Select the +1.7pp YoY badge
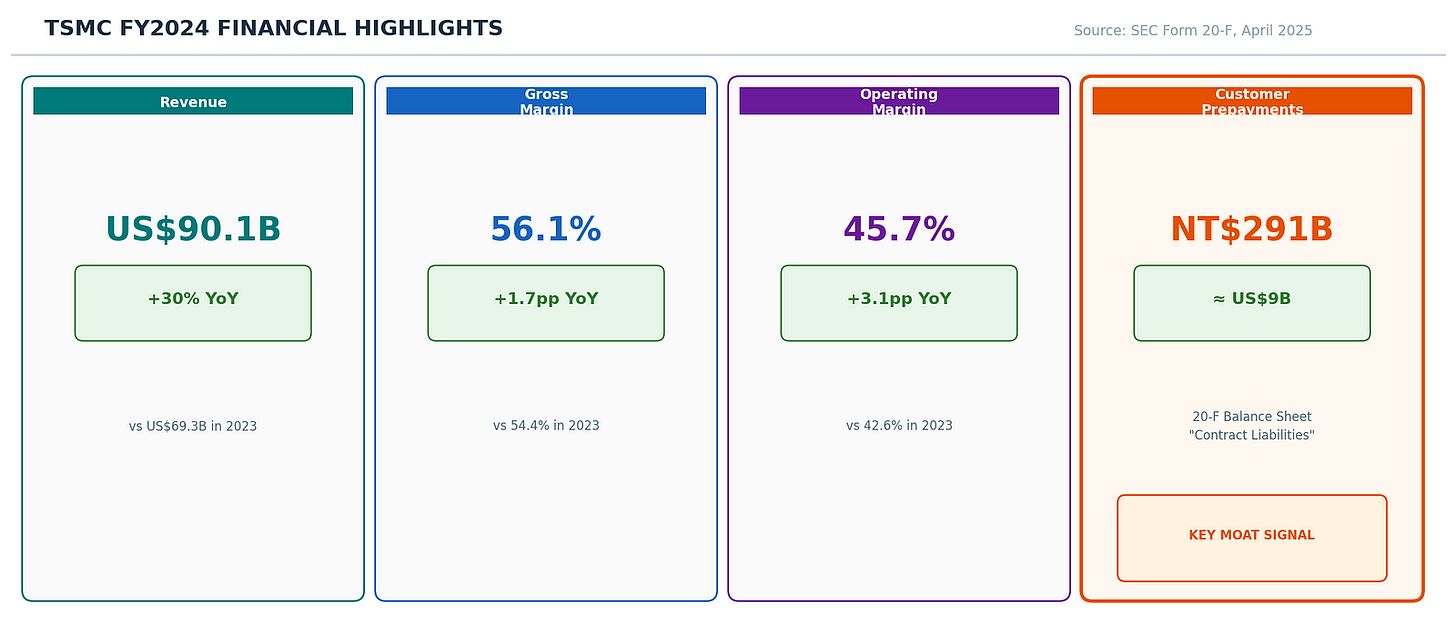The image size is (1456, 623). point(546,303)
